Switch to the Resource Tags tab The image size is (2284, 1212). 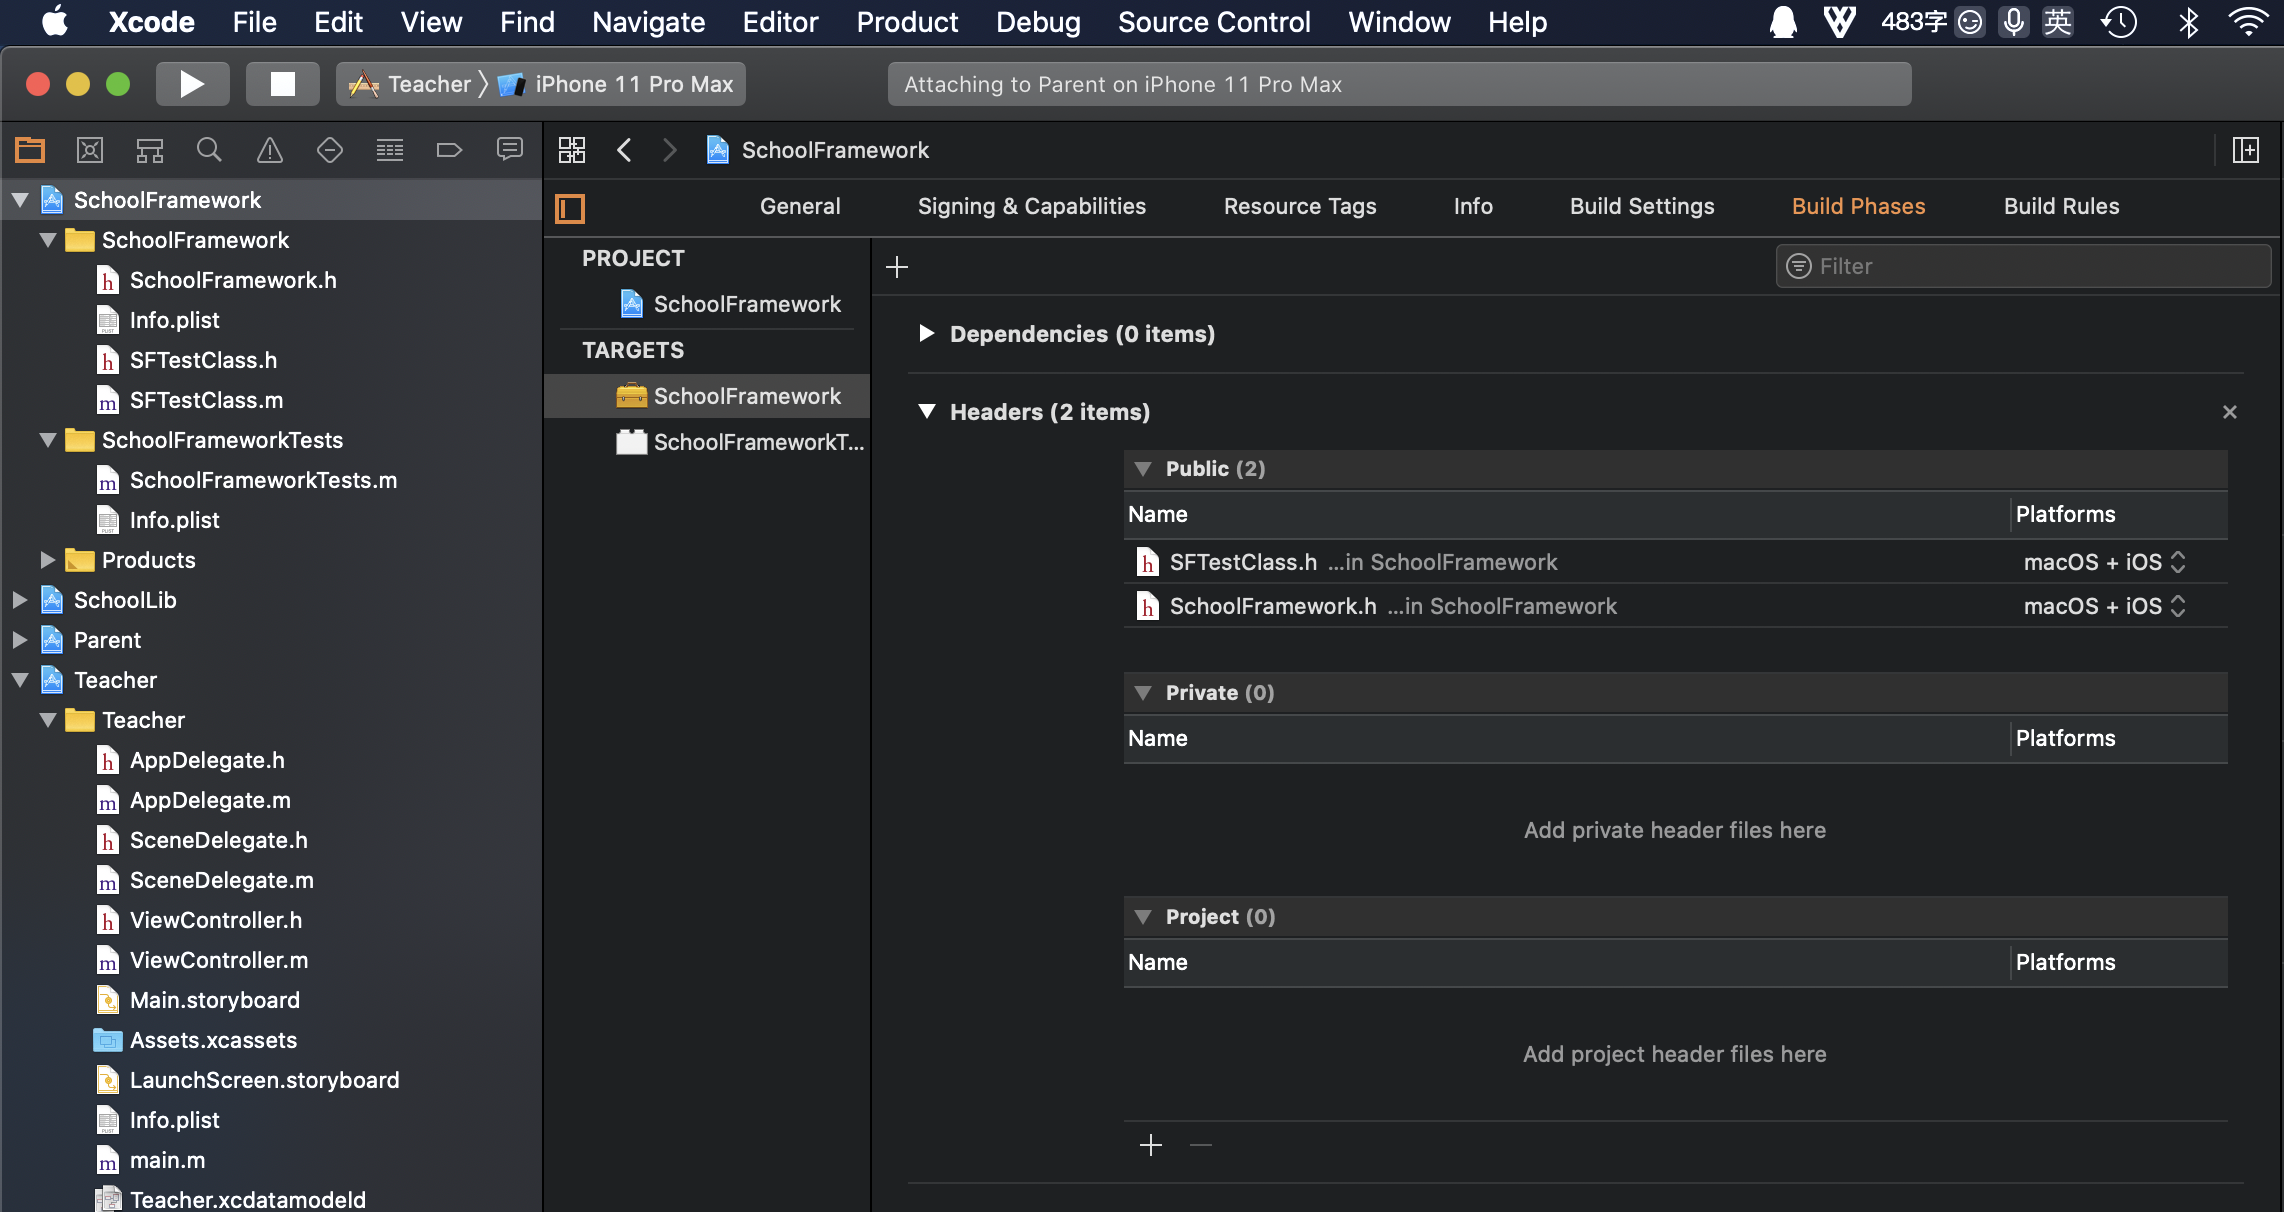(x=1300, y=206)
